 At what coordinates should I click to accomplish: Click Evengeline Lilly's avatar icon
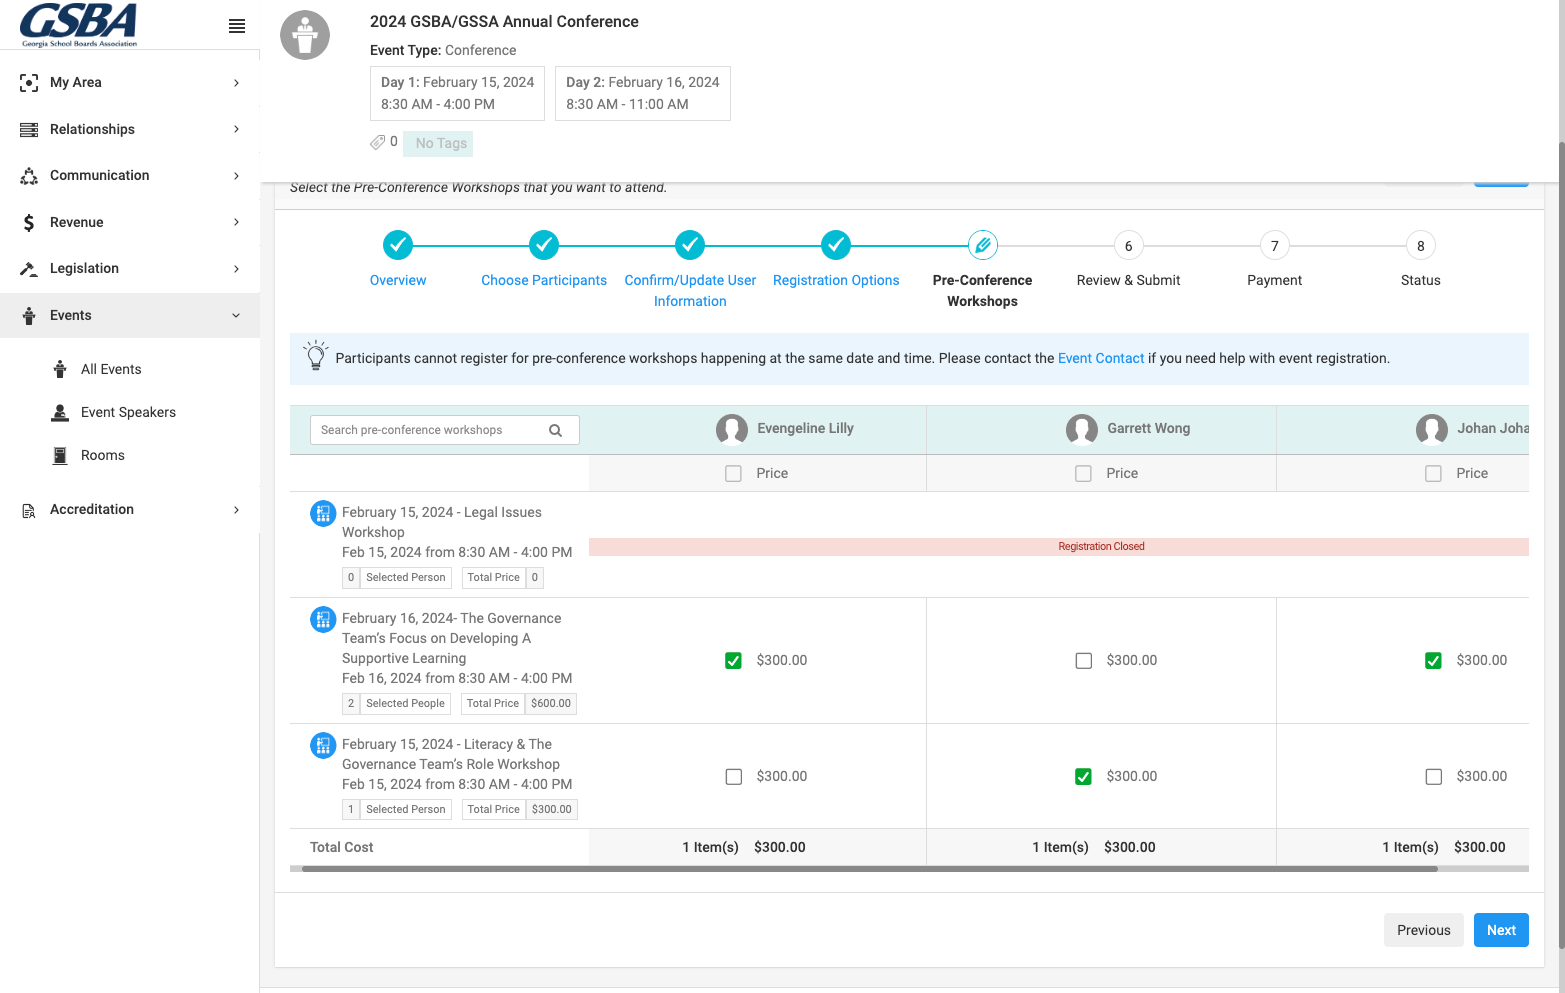[x=732, y=429]
